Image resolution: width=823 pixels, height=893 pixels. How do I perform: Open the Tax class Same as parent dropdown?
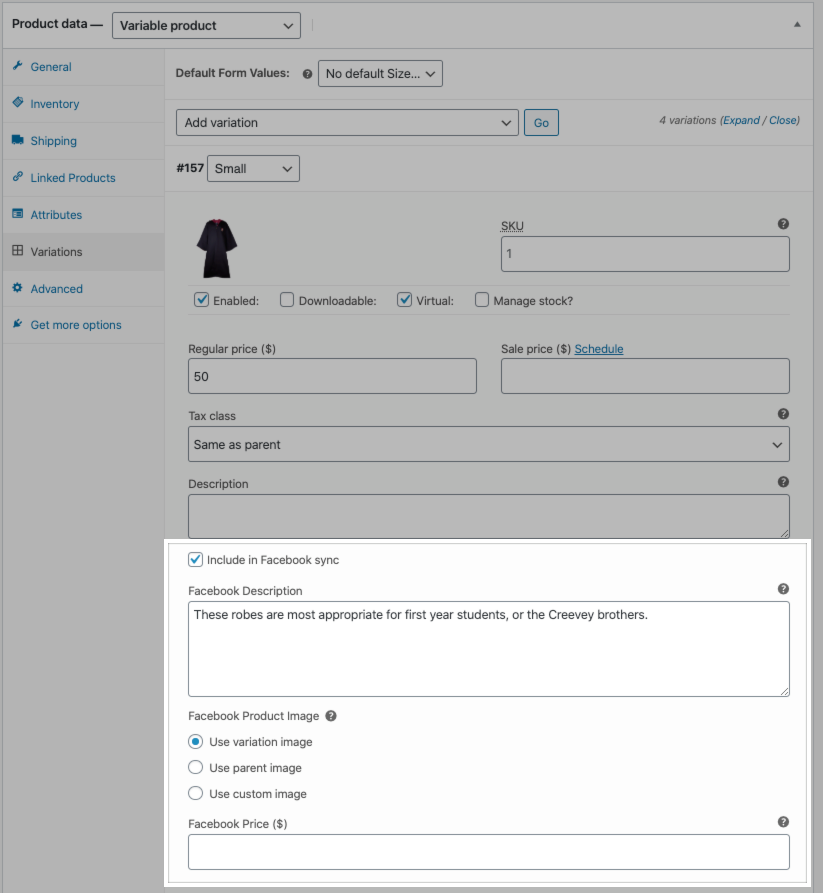(x=489, y=444)
